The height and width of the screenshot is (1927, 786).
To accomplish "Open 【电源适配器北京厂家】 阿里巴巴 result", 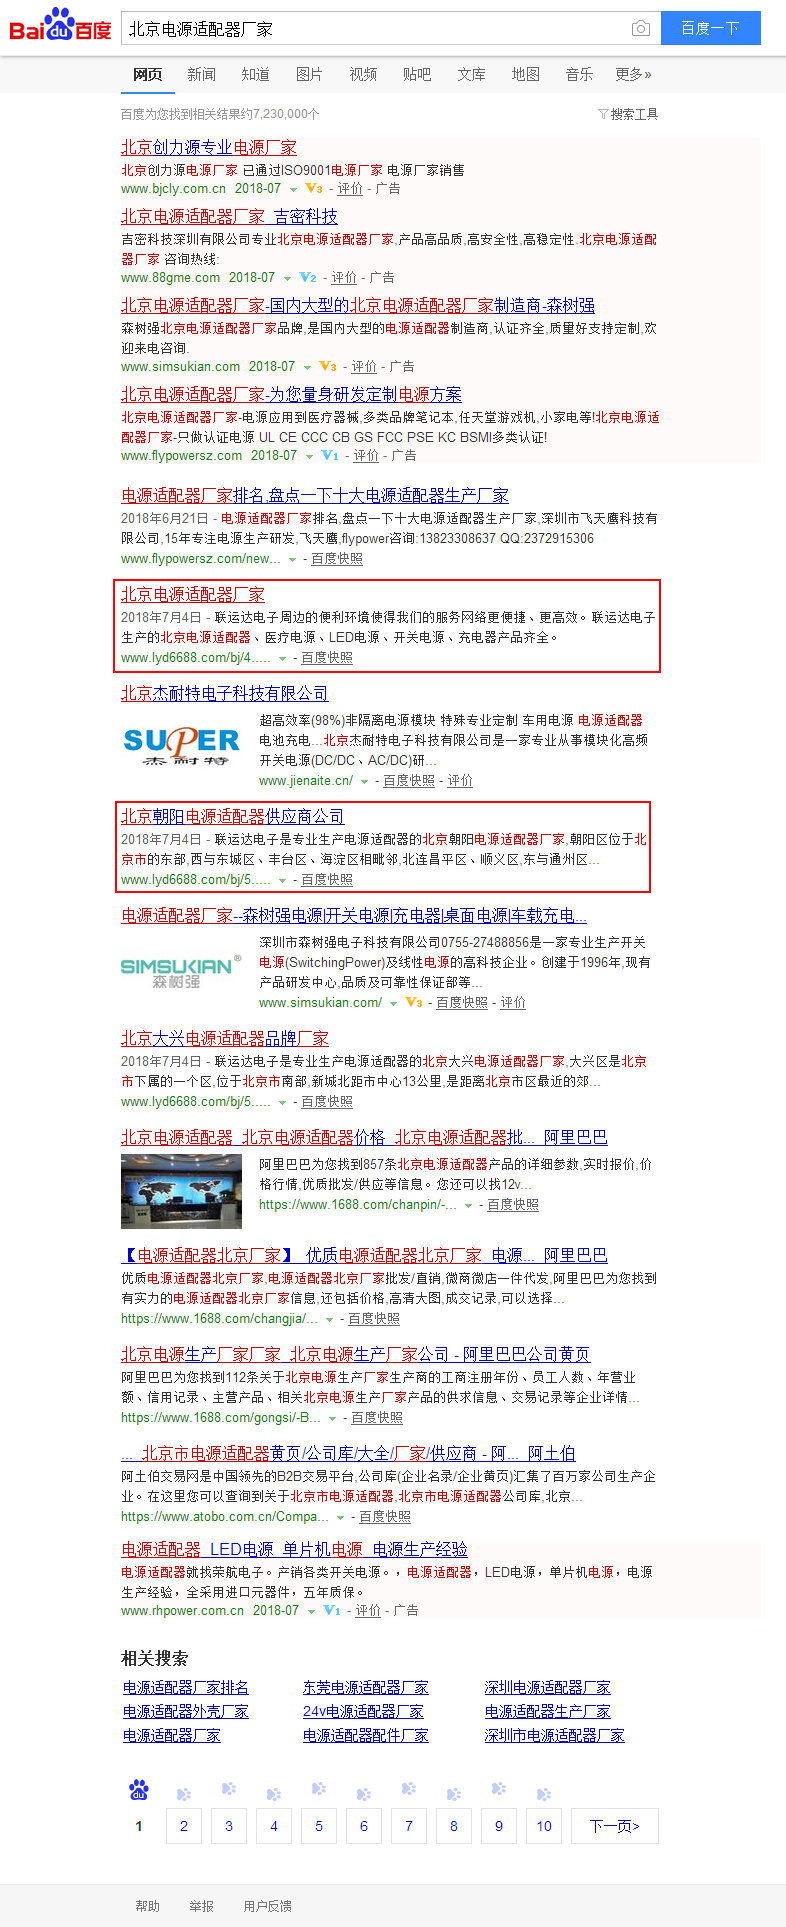I will (364, 1255).
